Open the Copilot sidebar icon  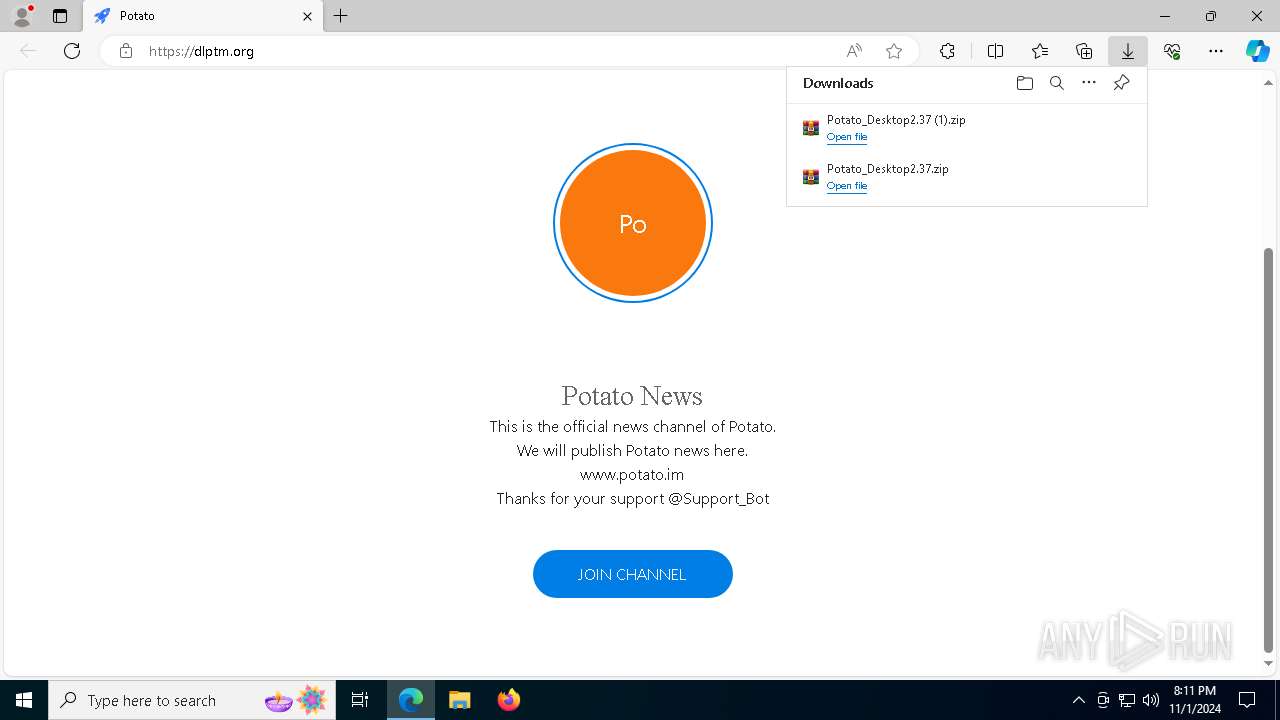tap(1258, 51)
